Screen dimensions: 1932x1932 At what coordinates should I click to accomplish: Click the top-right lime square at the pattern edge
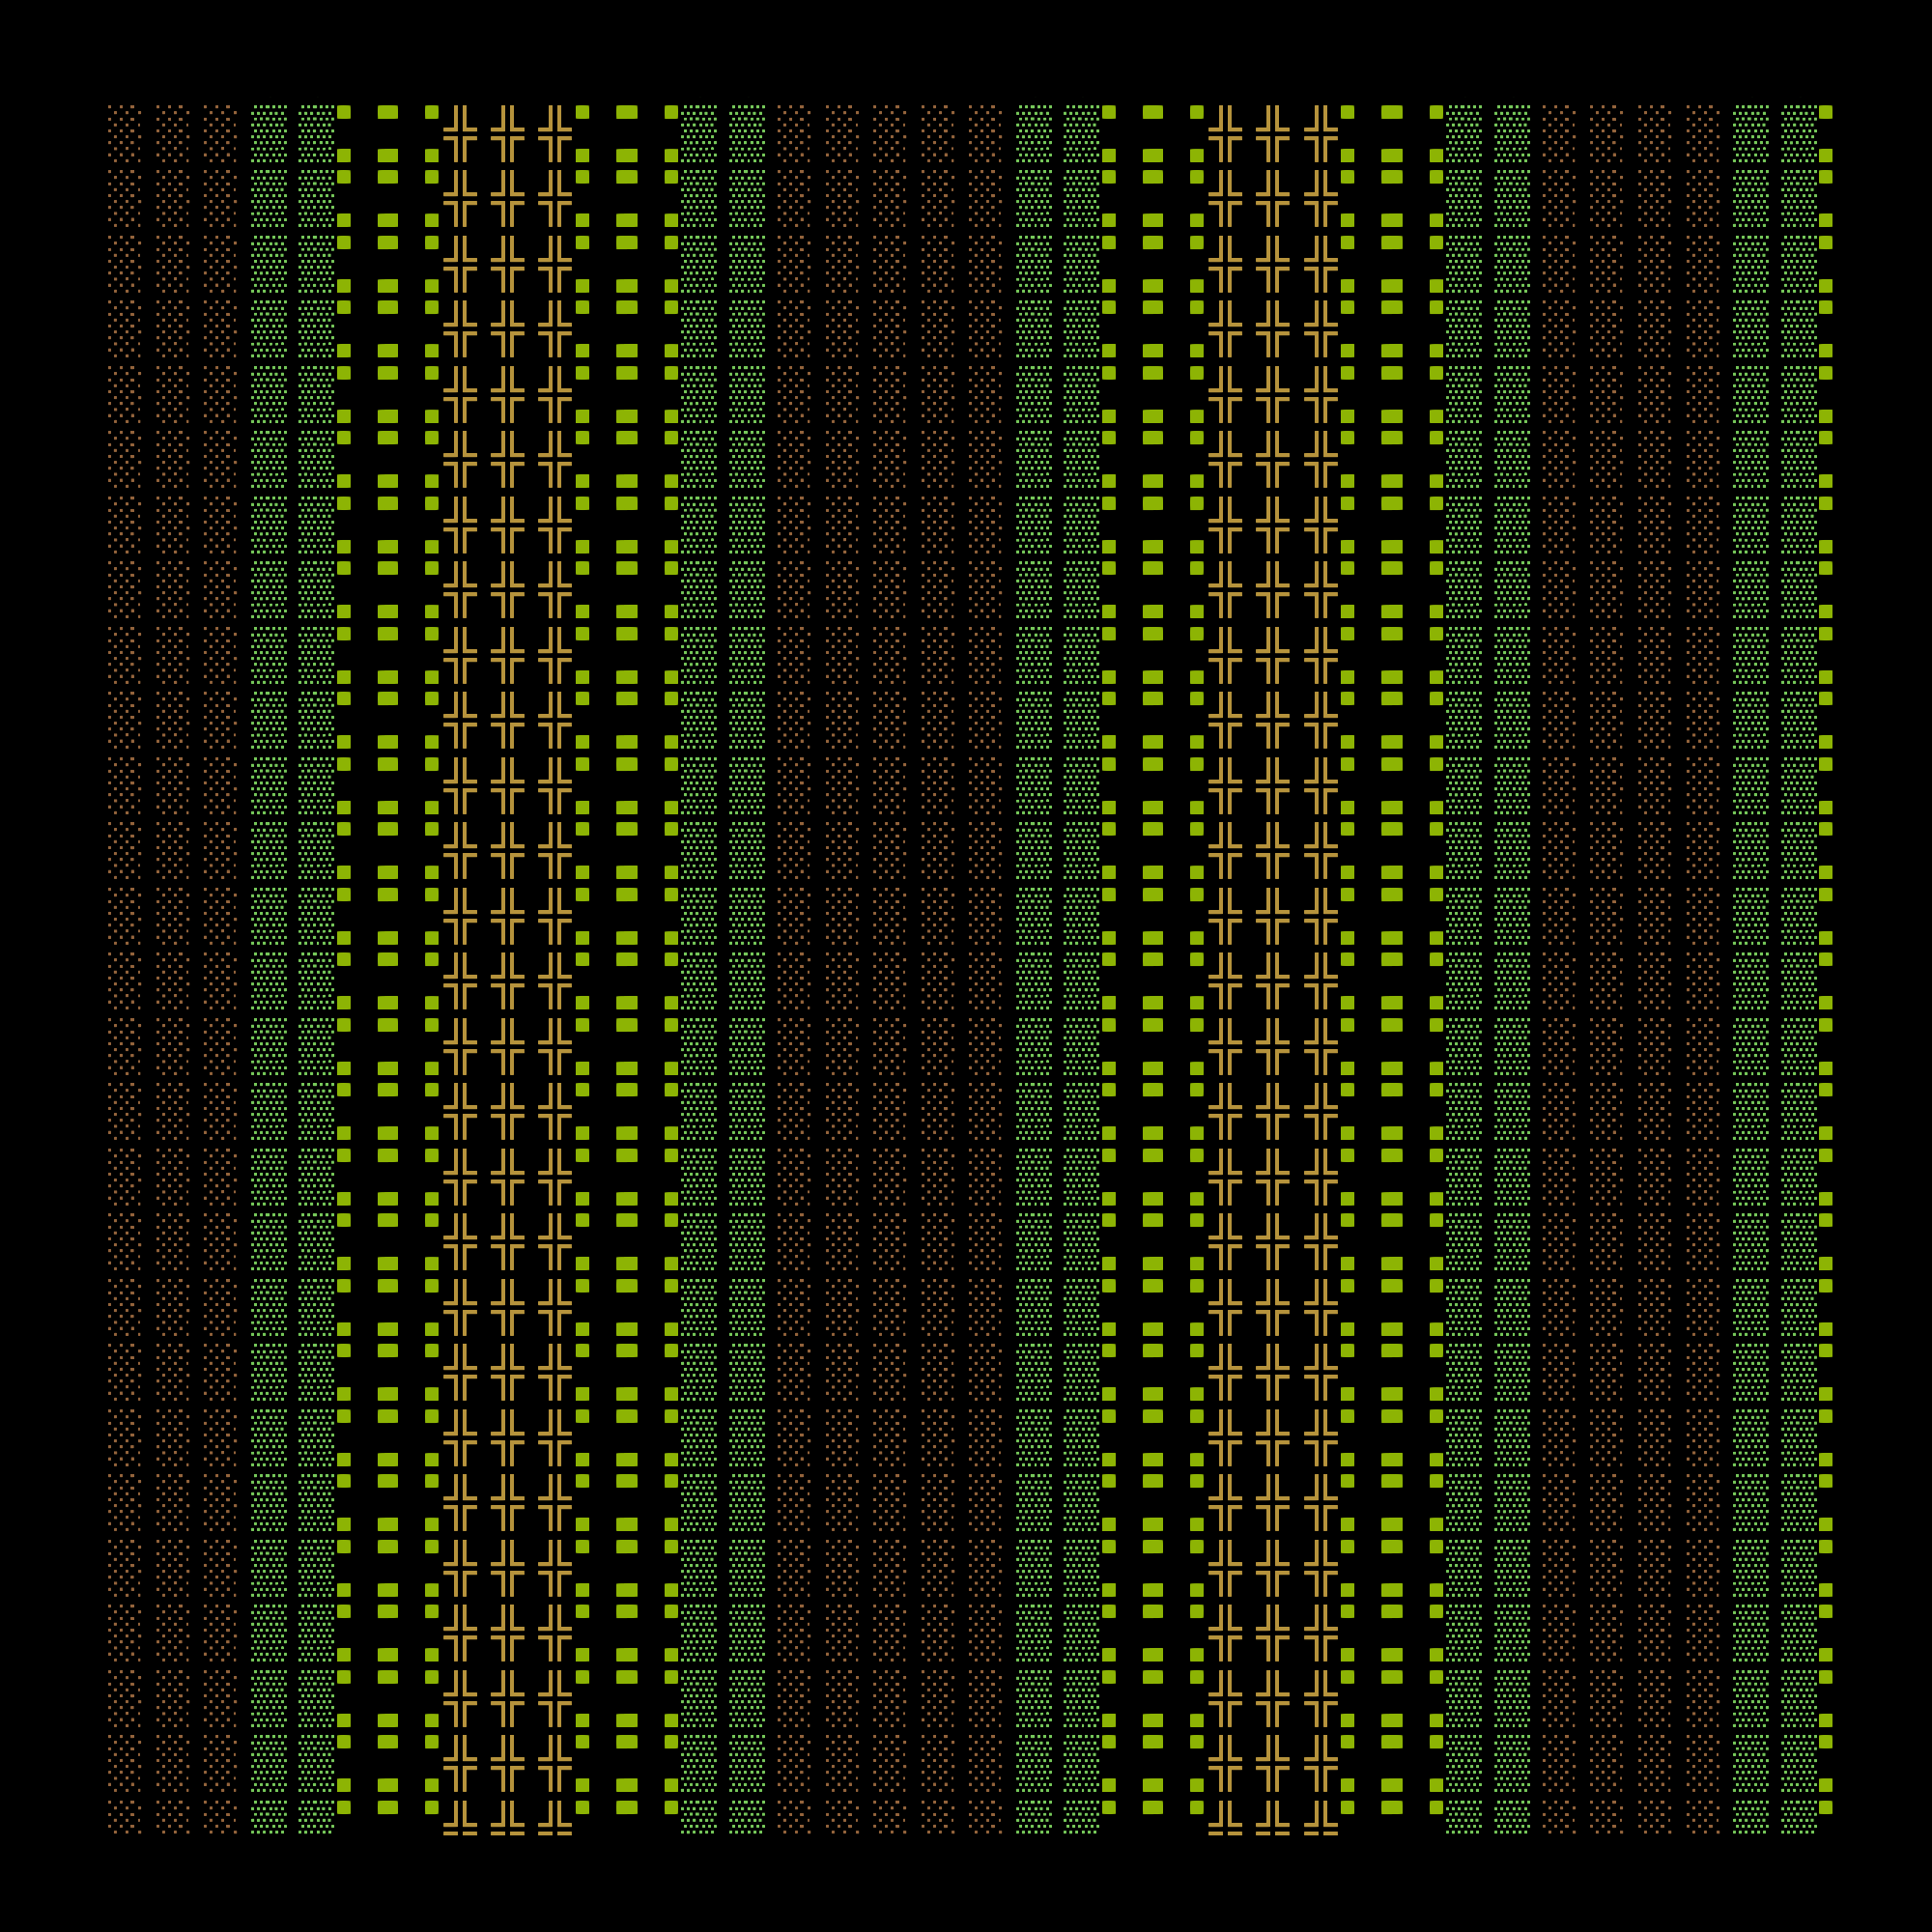click(x=1825, y=112)
